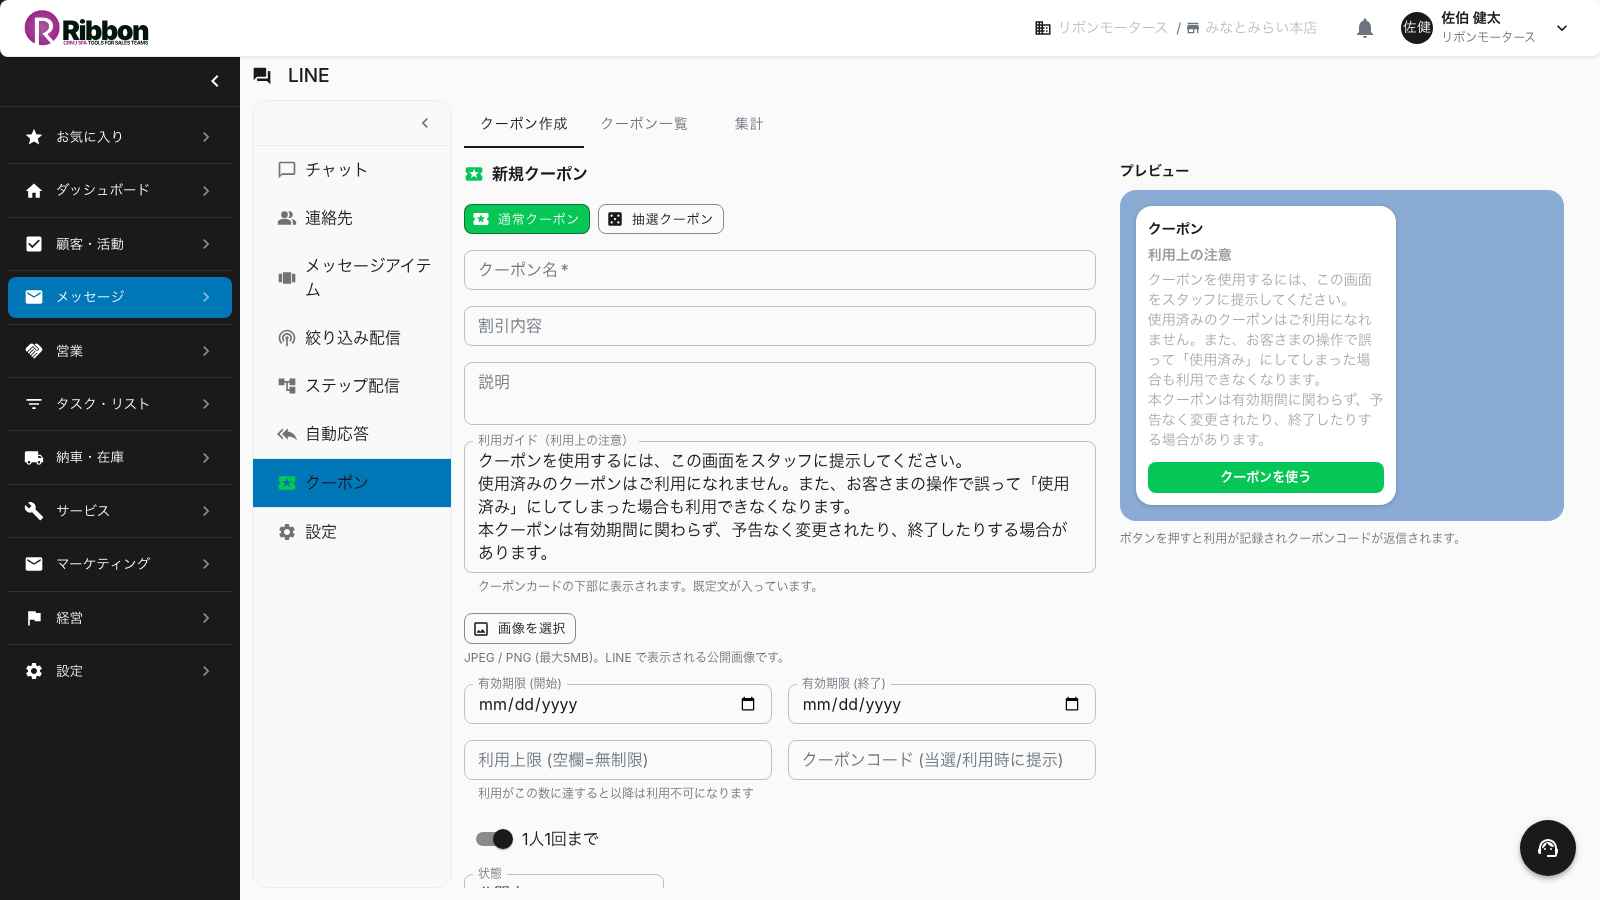This screenshot has height=900, width=1600.
Task: Click the home icon for ダッシュボード
Action: click(x=34, y=190)
